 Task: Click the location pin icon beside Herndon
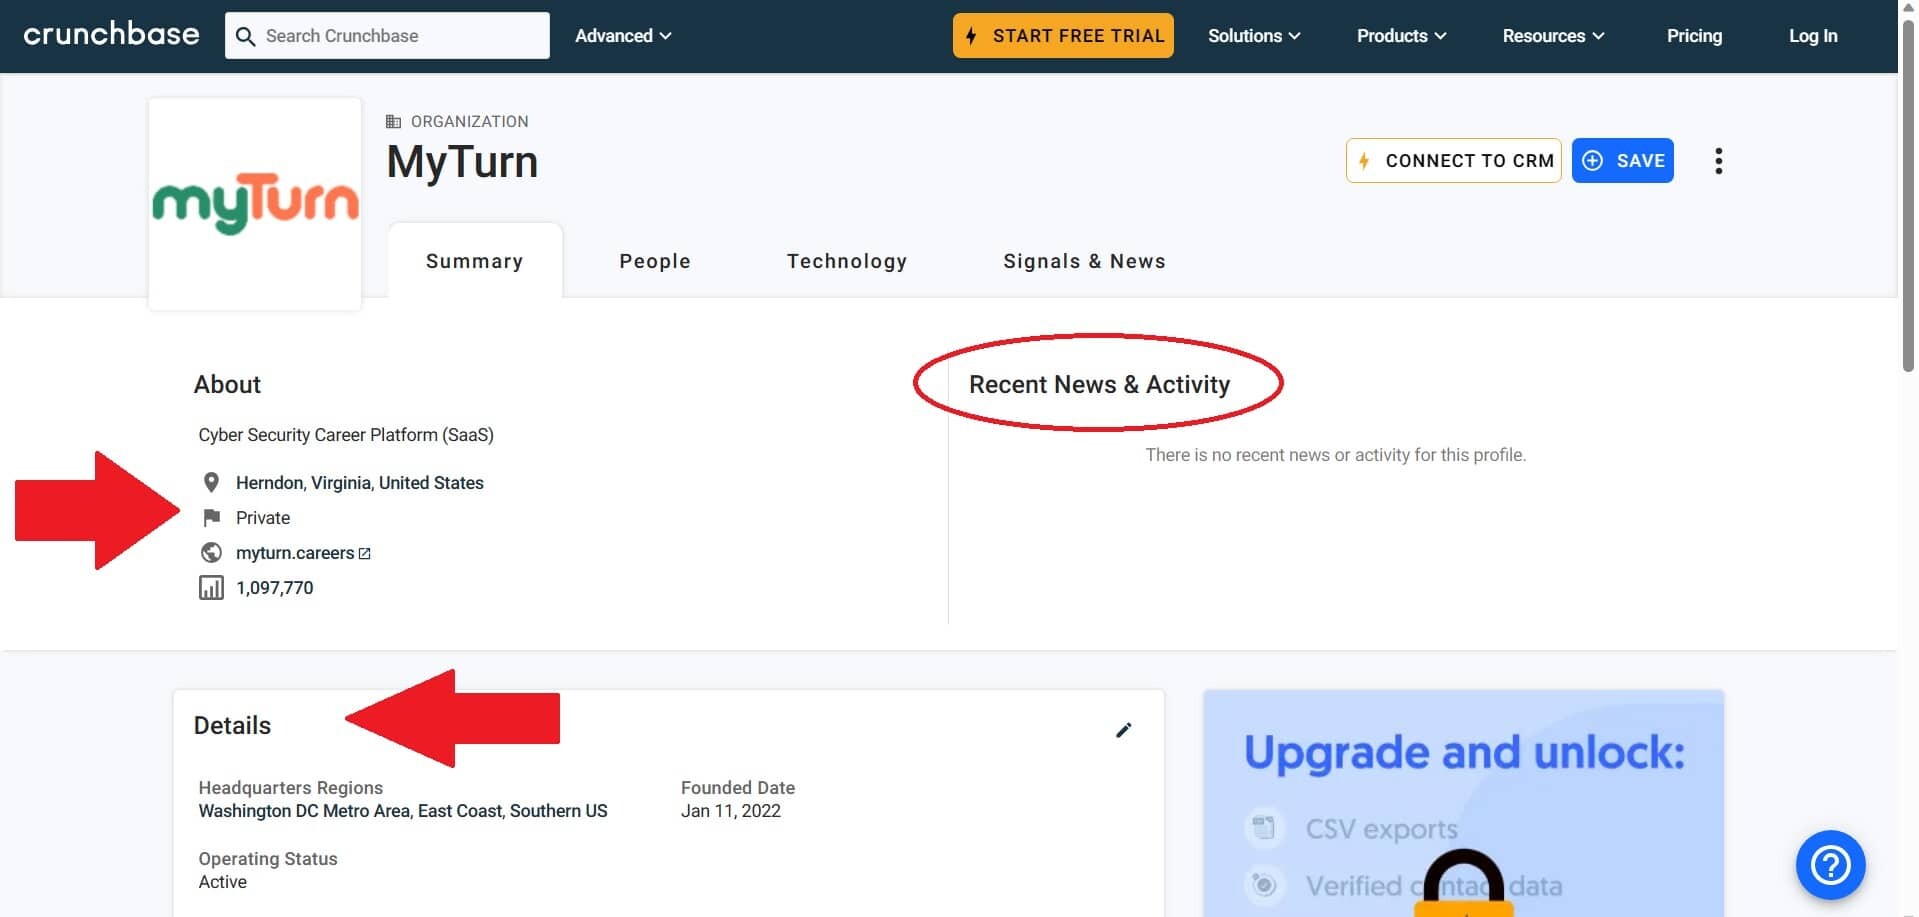pyautogui.click(x=212, y=482)
